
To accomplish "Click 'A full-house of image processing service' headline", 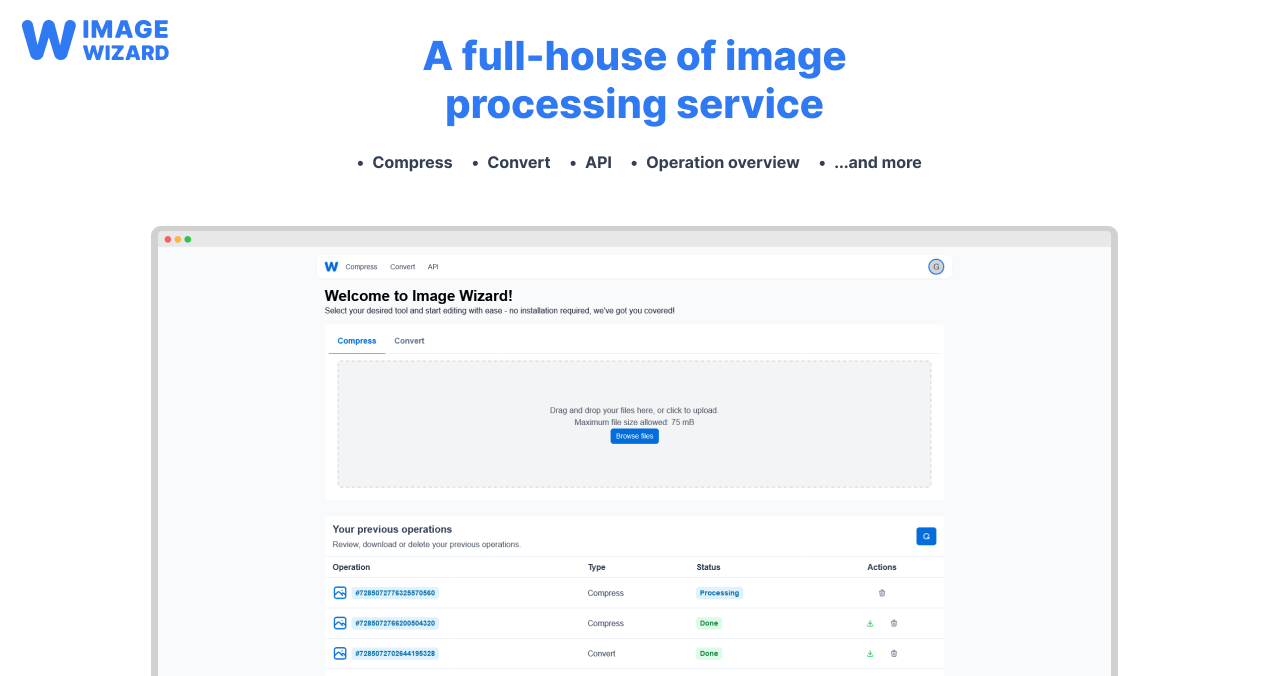I will tap(635, 80).
